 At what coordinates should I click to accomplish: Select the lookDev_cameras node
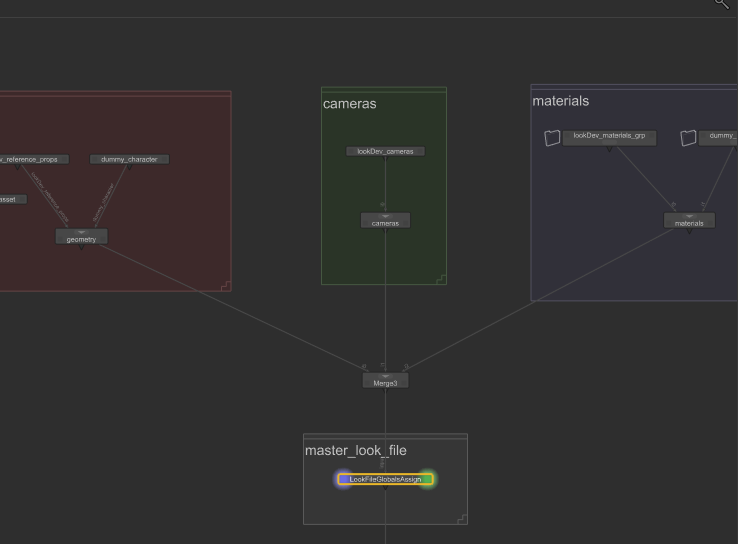(x=385, y=152)
